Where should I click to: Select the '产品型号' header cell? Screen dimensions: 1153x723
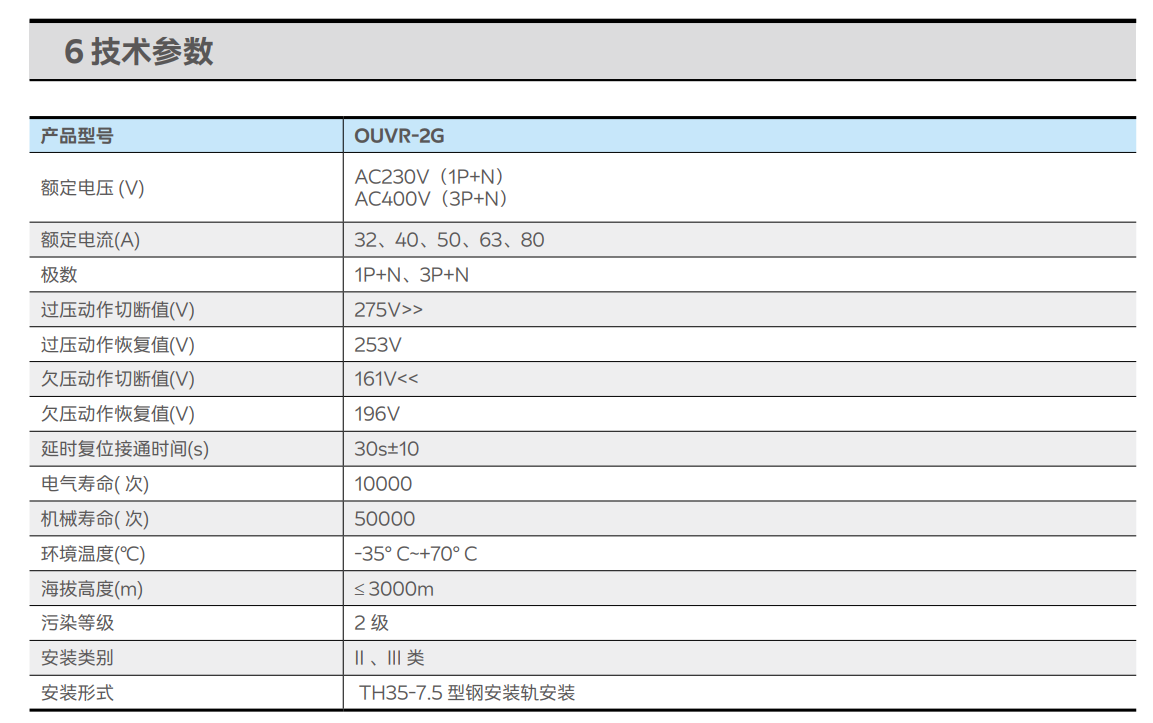coord(77,137)
